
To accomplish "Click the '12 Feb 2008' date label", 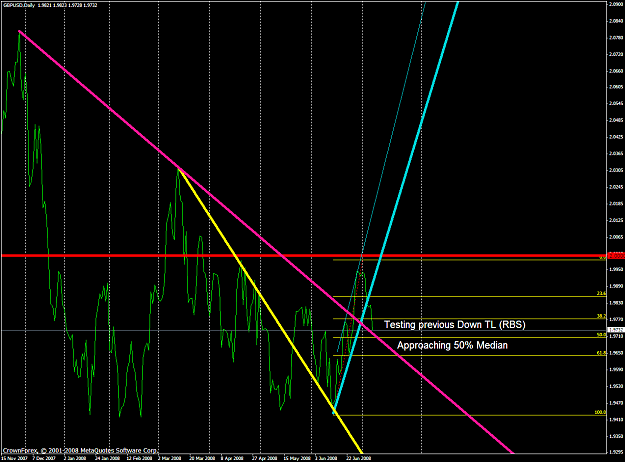I will (140, 458).
